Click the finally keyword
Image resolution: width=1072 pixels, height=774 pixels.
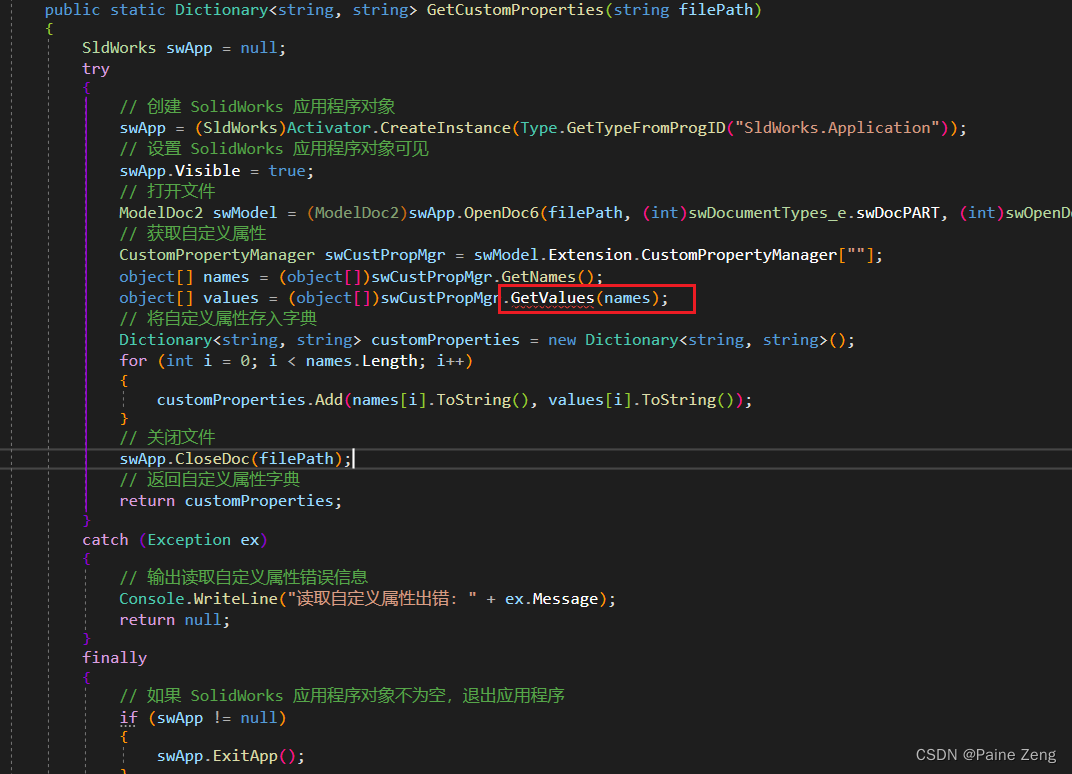tap(114, 658)
